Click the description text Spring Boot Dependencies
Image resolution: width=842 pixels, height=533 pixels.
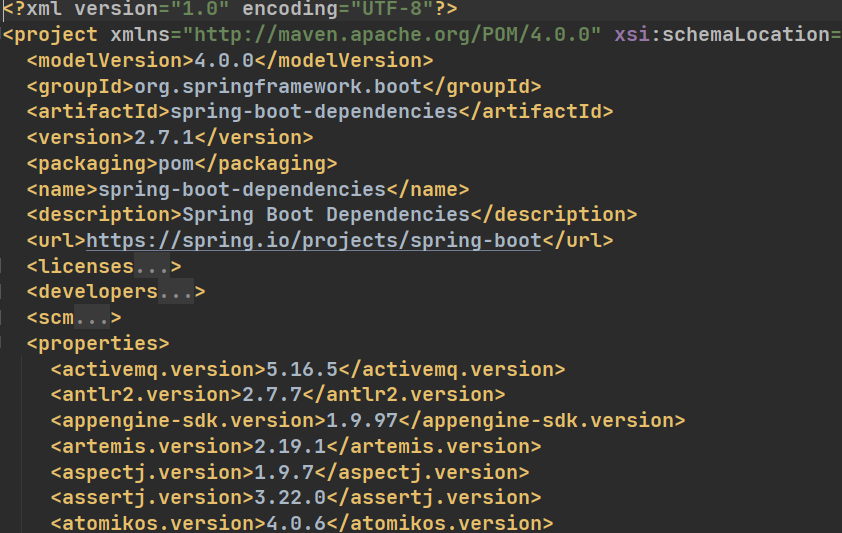point(326,215)
